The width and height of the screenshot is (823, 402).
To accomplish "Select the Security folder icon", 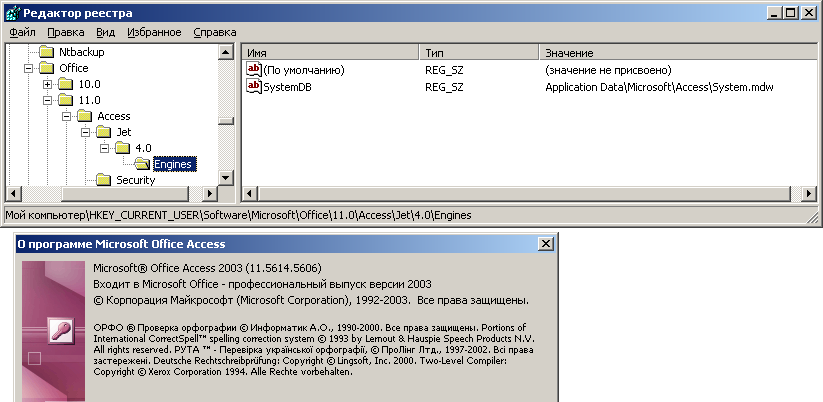I will 104,180.
